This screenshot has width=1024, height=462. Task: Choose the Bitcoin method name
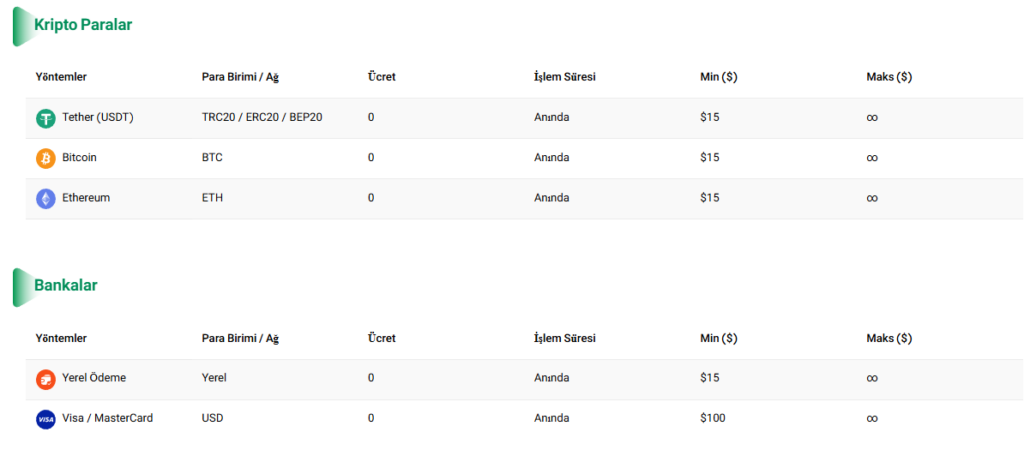(79, 158)
